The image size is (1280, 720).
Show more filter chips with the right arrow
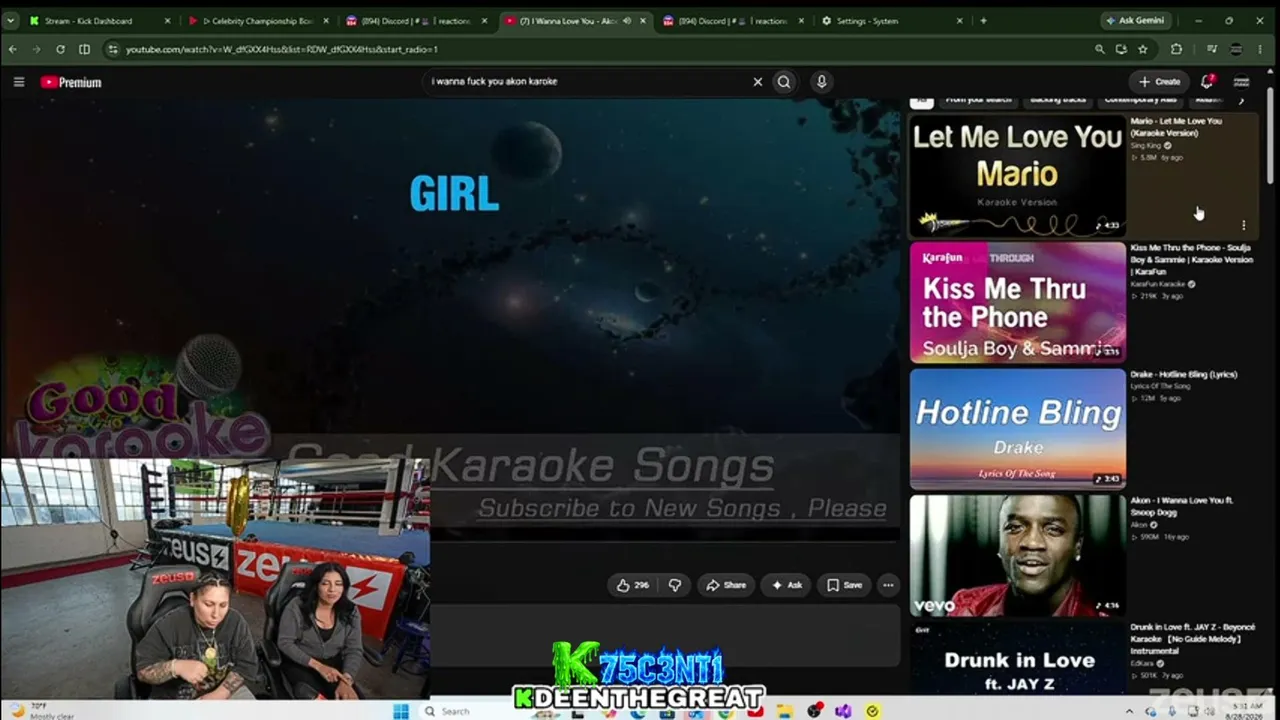coord(1241,100)
